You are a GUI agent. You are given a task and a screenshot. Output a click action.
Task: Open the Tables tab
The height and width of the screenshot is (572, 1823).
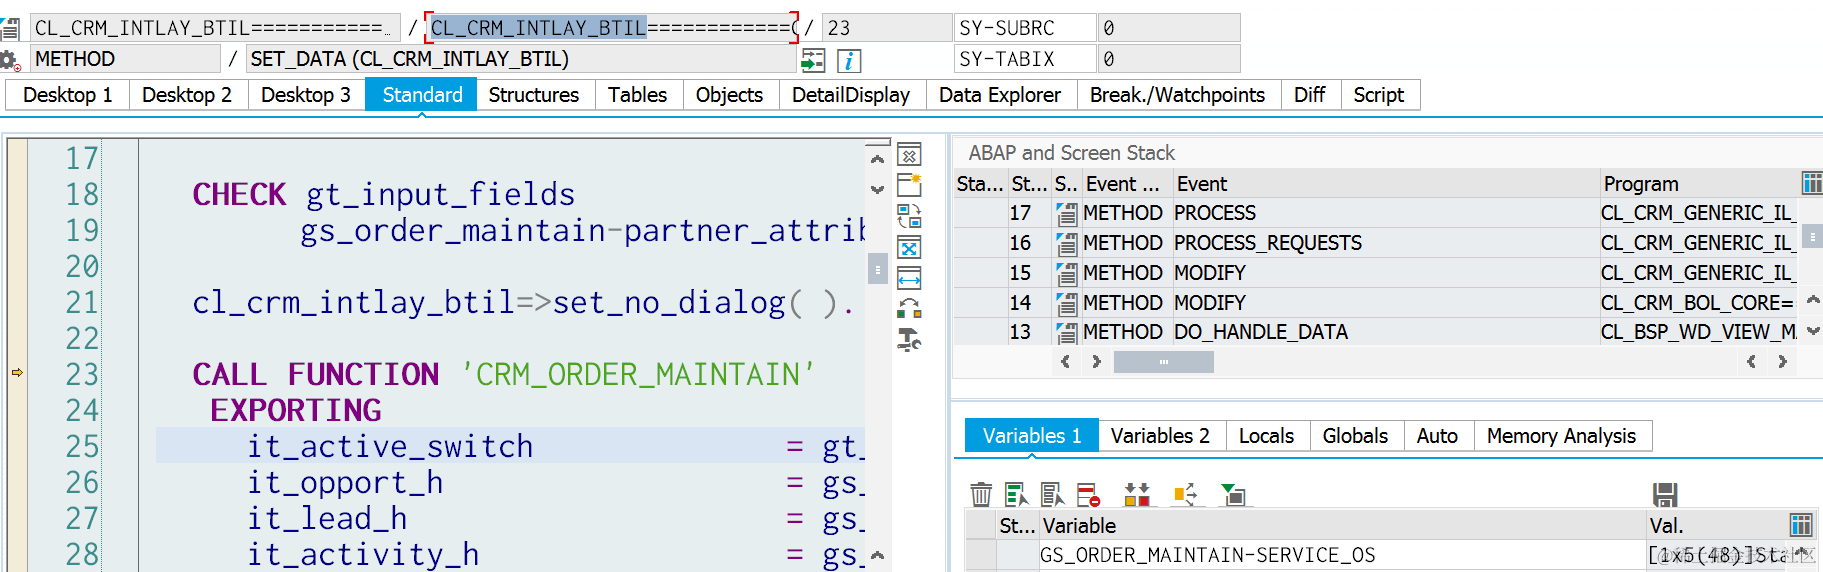coord(637,95)
